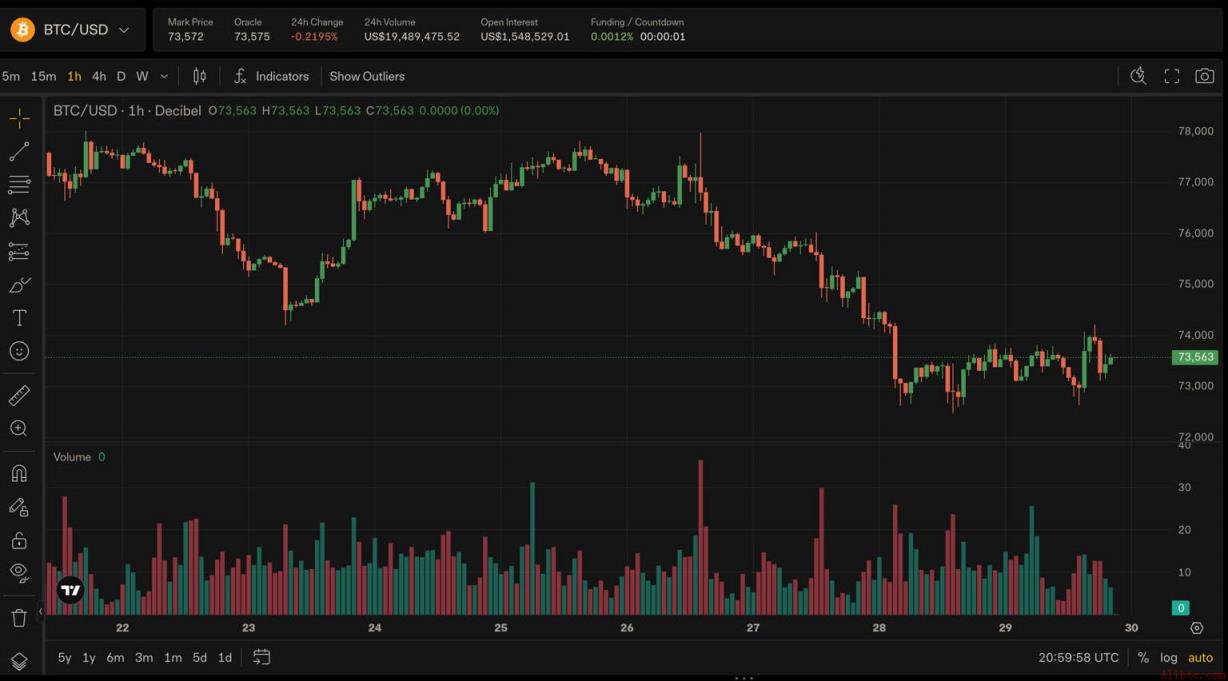Viewport: 1228px width, 681px height.
Task: Open the Indicators menu
Action: [271, 76]
